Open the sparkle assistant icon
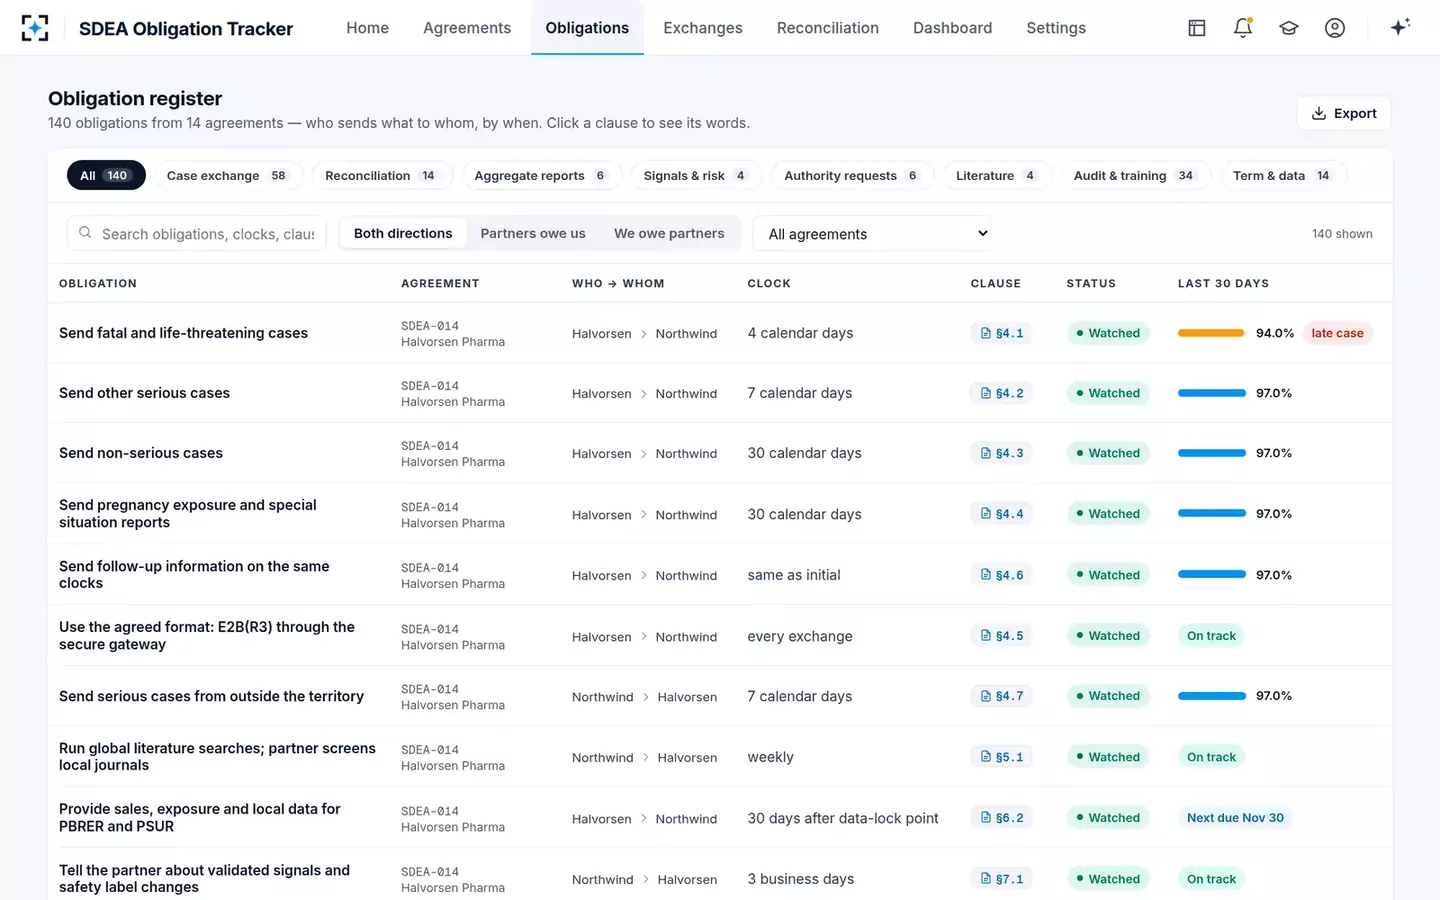 1400,27
